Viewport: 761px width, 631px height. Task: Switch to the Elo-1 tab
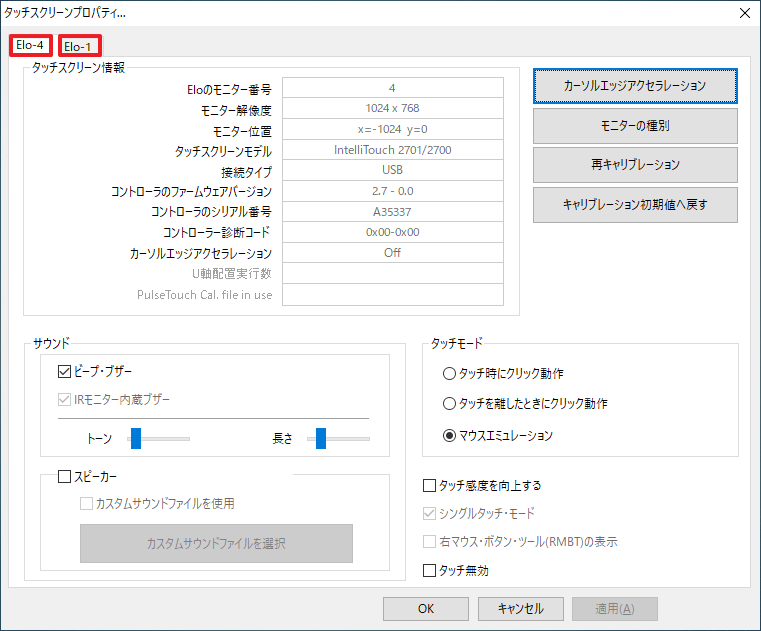pyautogui.click(x=79, y=46)
